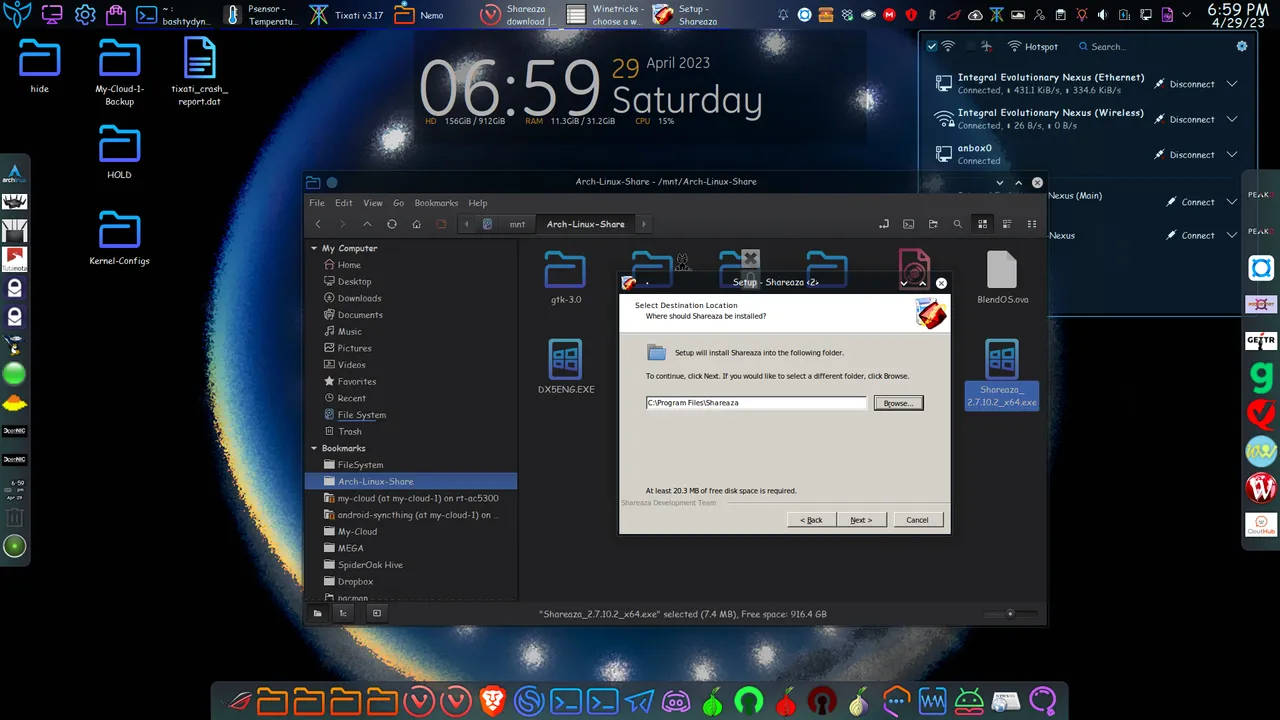Open Discord from the dock
Screen dimensions: 1280x720
[676, 701]
